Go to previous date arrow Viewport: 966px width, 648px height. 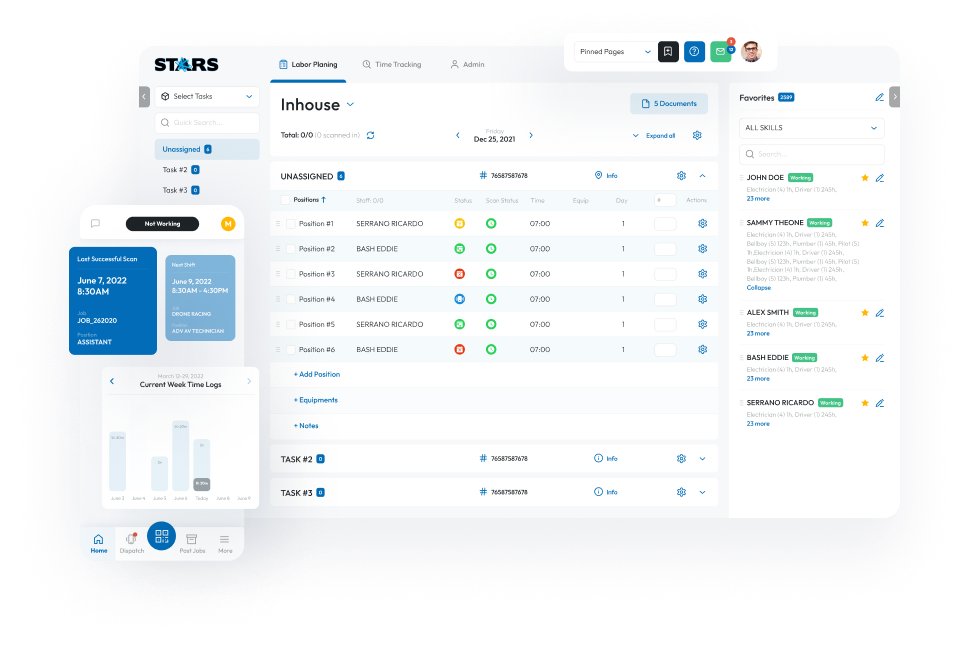pos(458,136)
